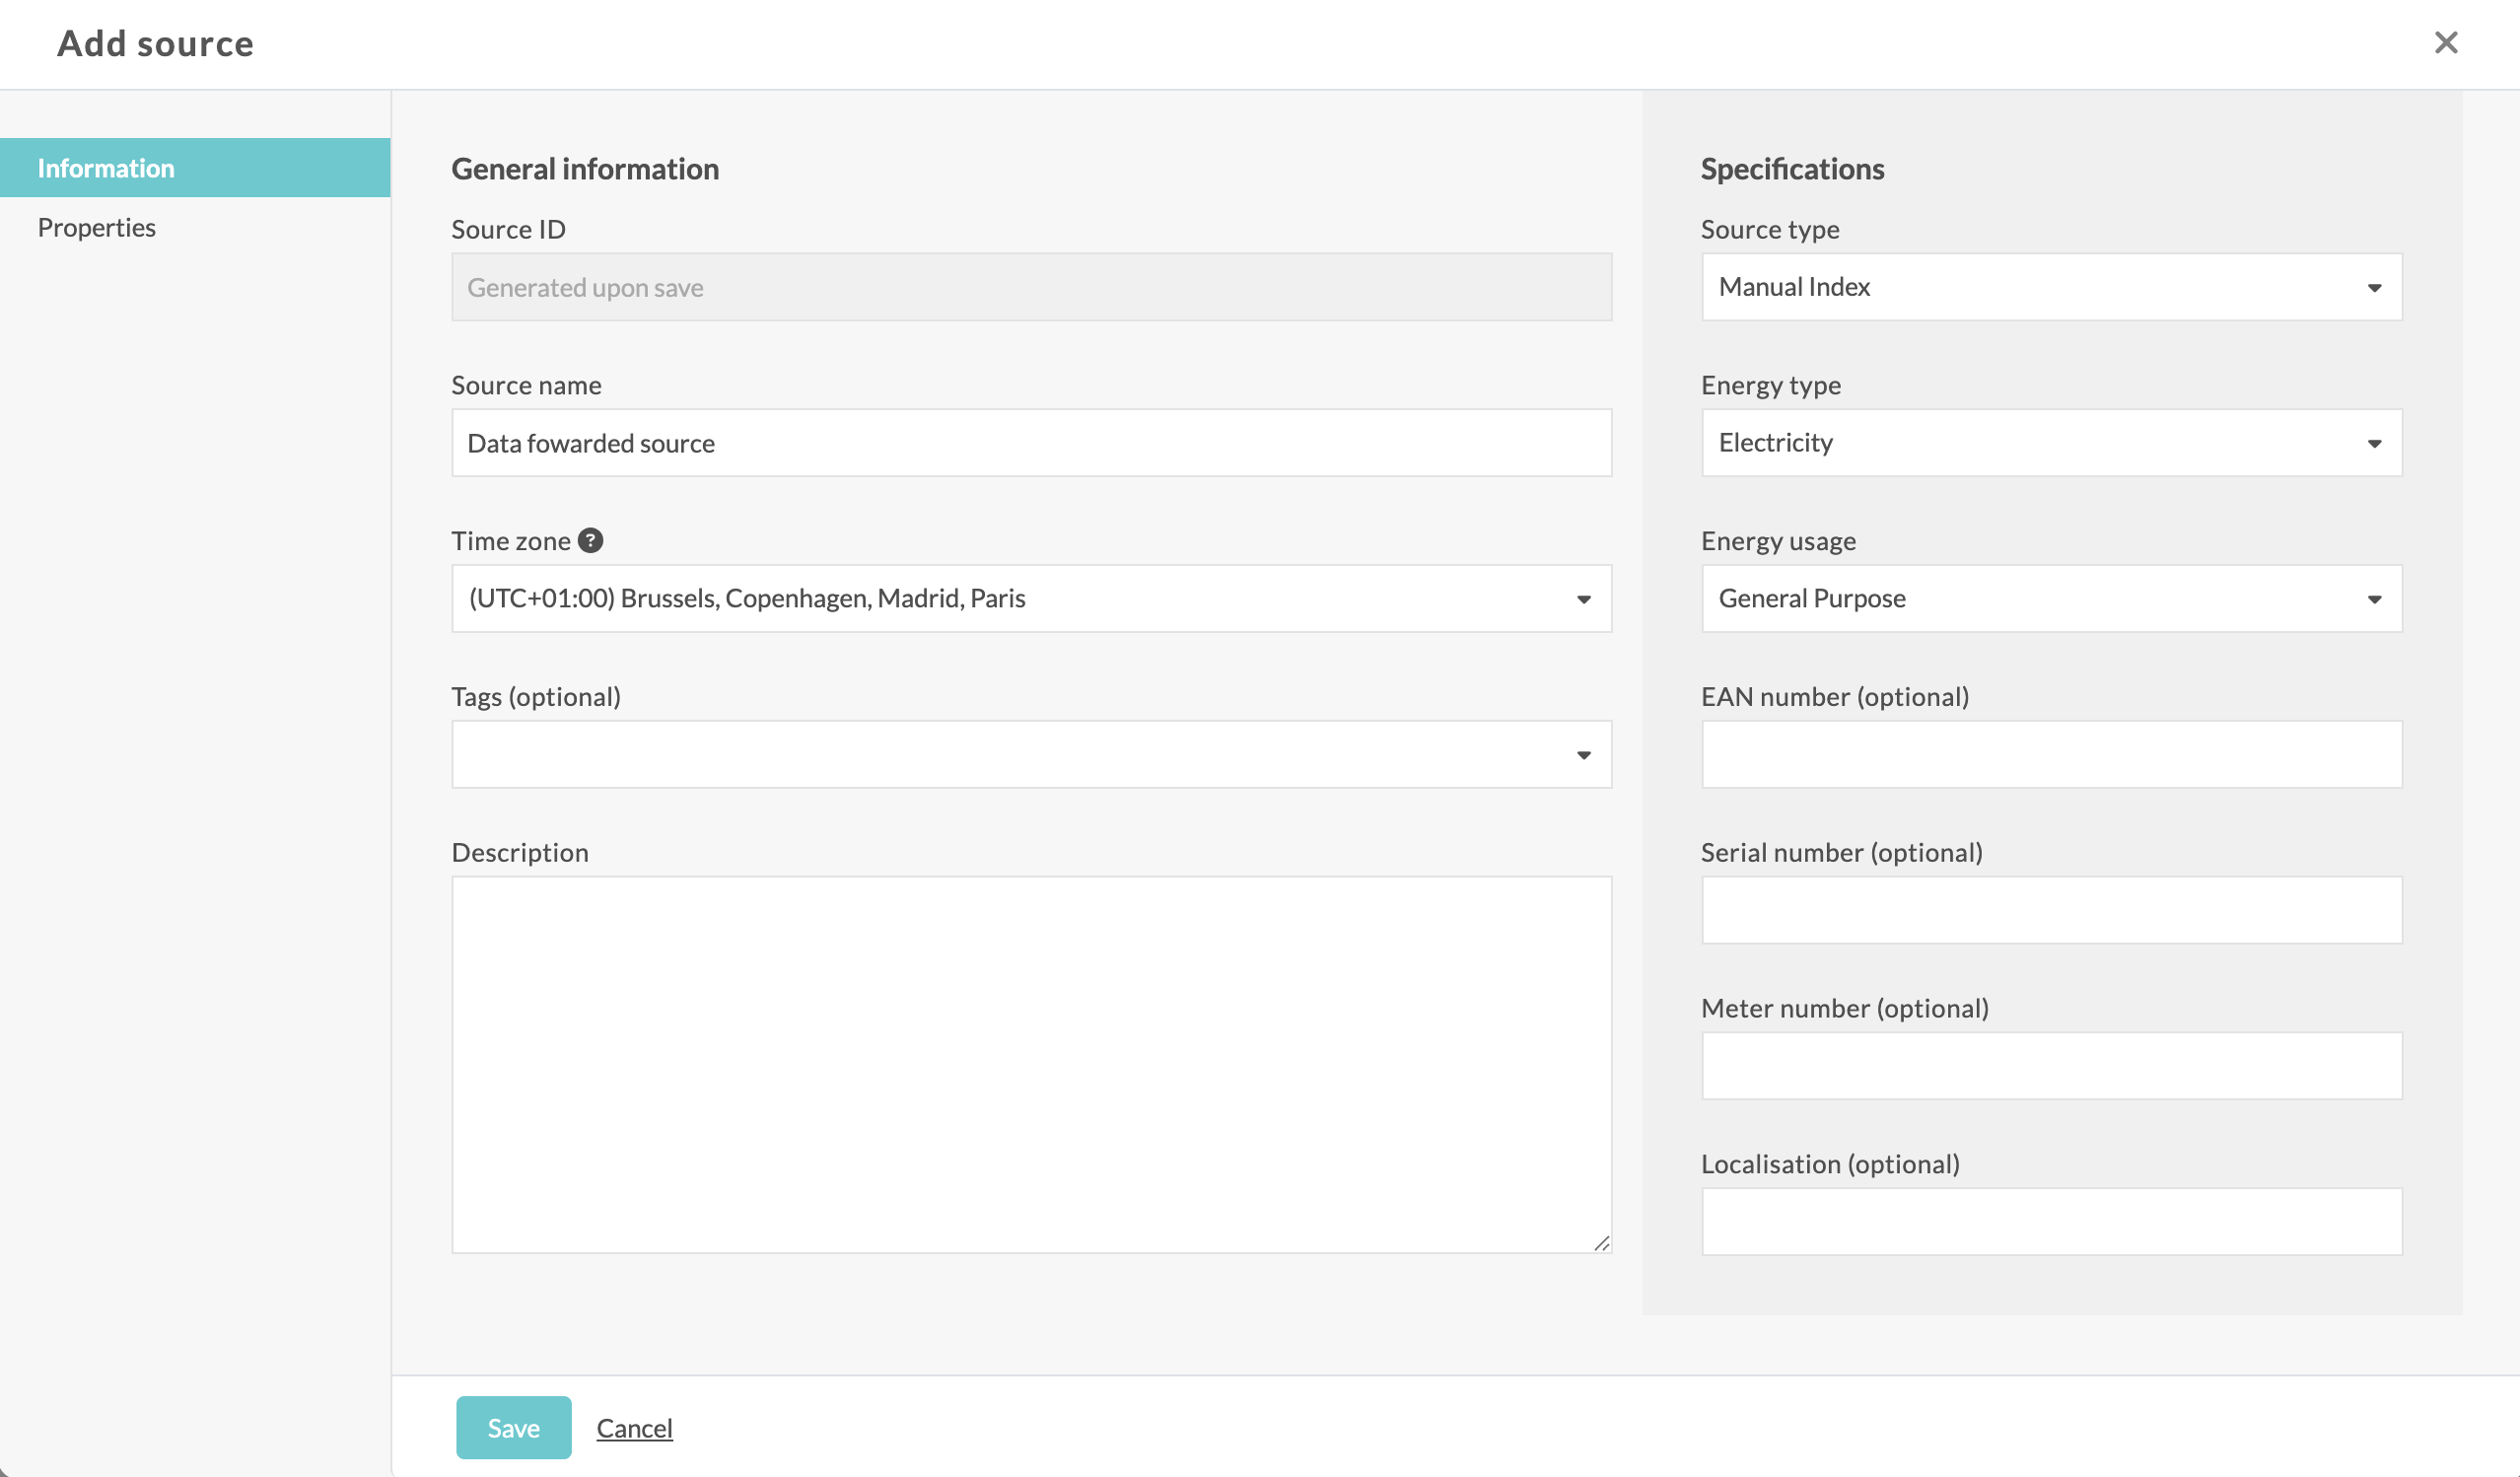
Task: Open the Energy usage General Purpose dropdown
Action: (x=2051, y=599)
